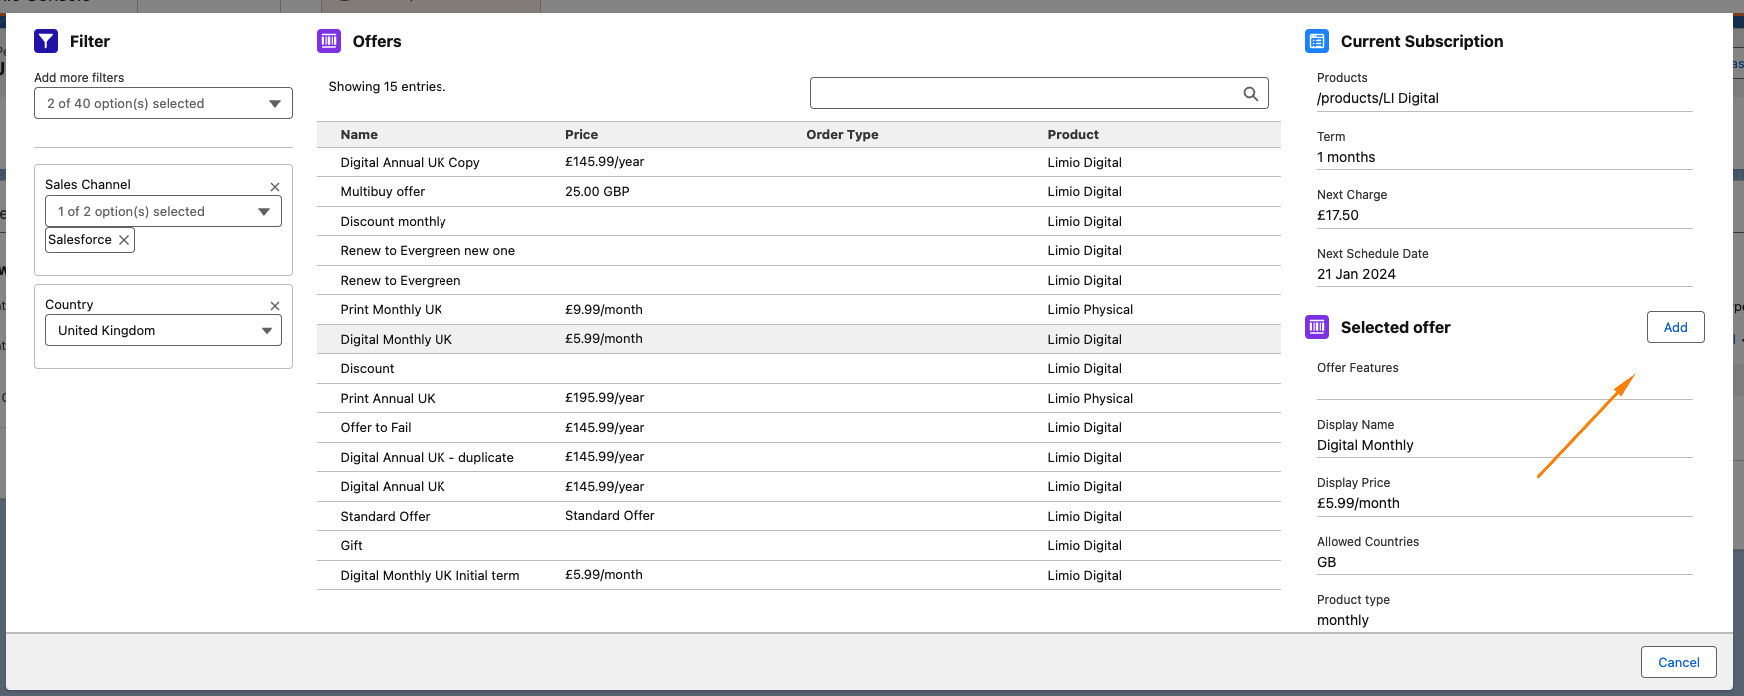Click the Filter funnel icon
This screenshot has width=1744, height=696.
click(46, 41)
